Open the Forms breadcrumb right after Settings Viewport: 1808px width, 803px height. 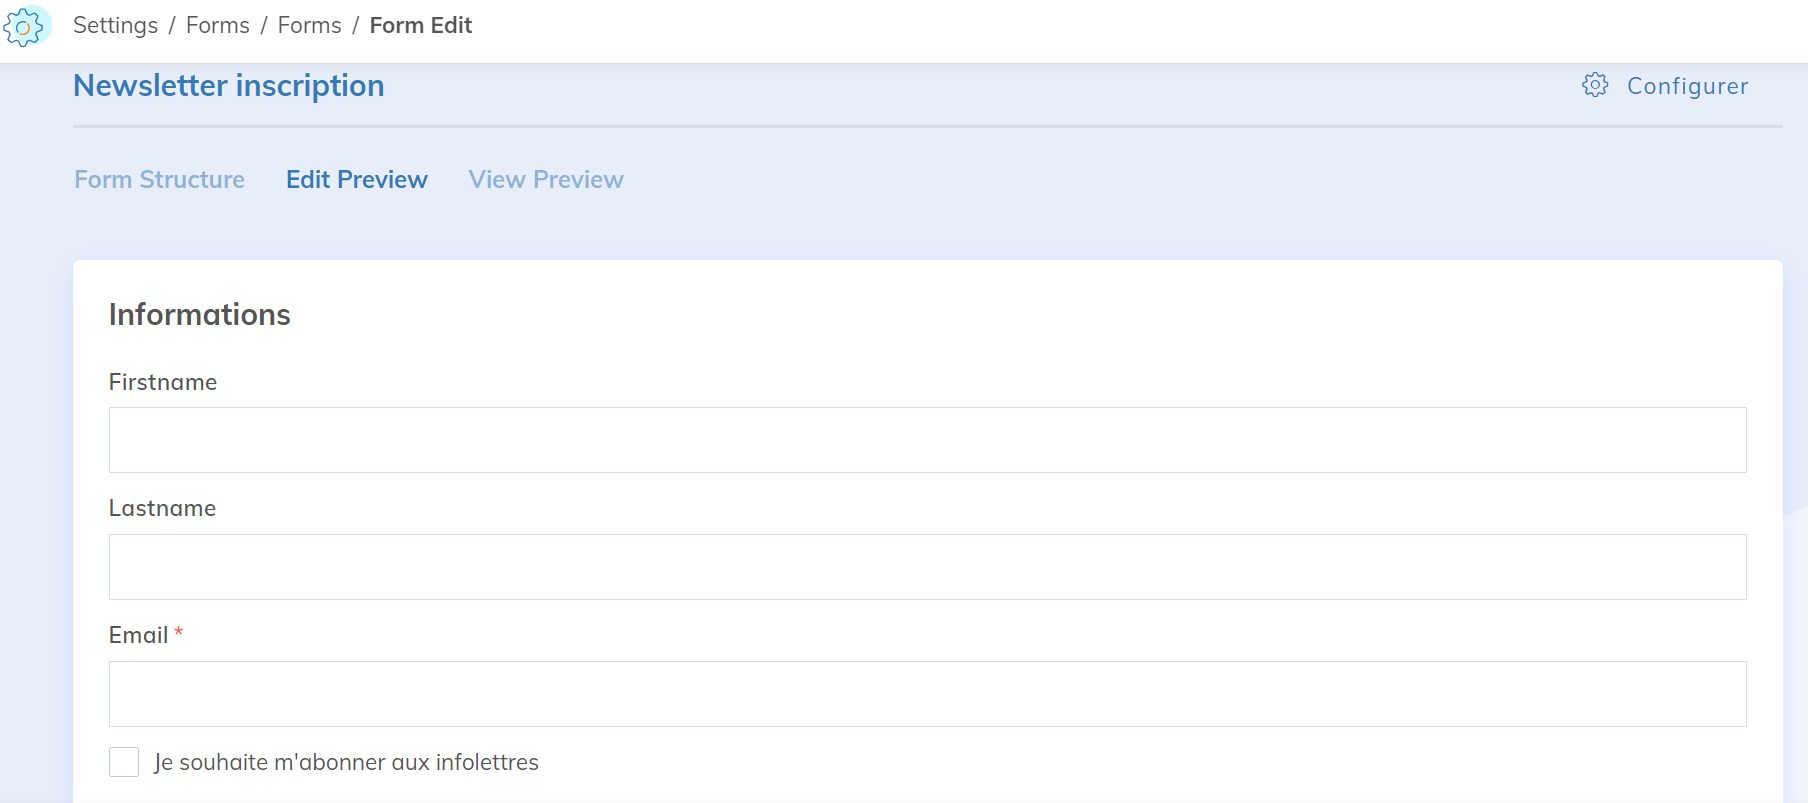[218, 26]
